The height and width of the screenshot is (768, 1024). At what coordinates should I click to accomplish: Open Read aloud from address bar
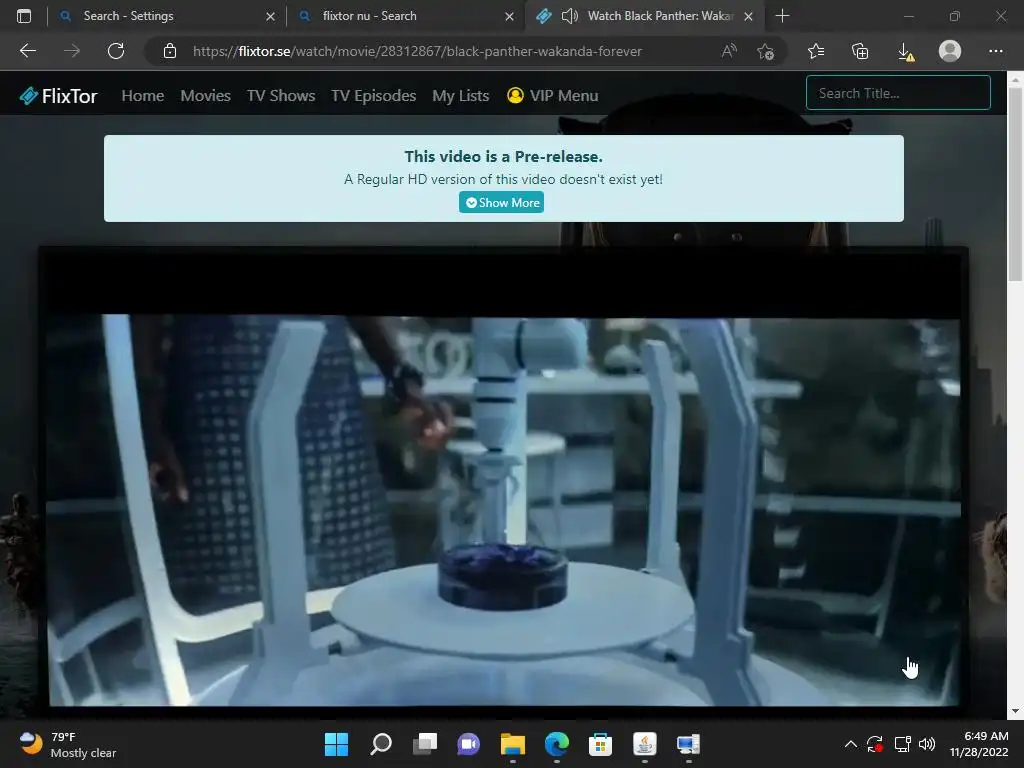tap(729, 51)
